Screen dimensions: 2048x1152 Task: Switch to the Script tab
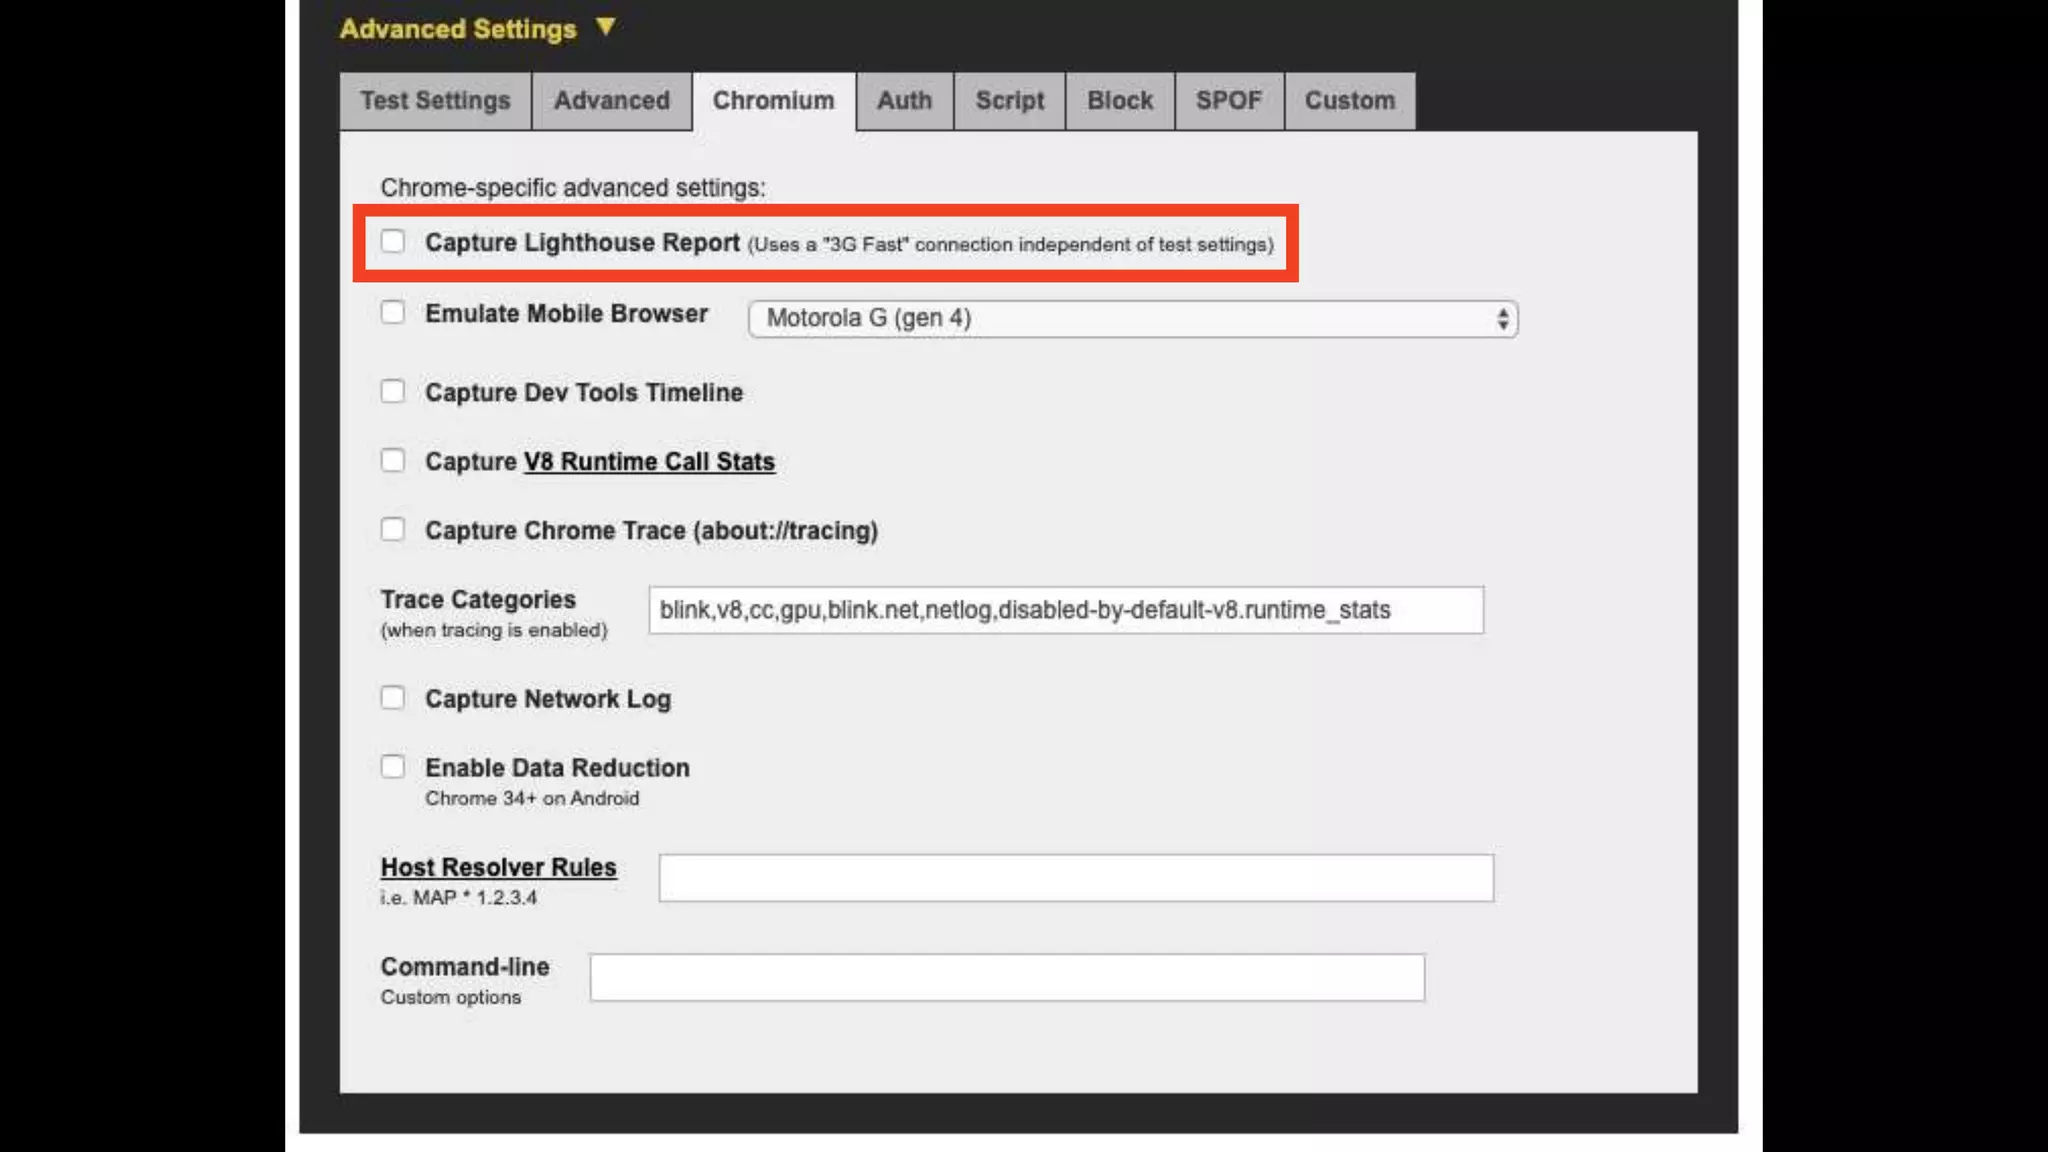[1009, 101]
